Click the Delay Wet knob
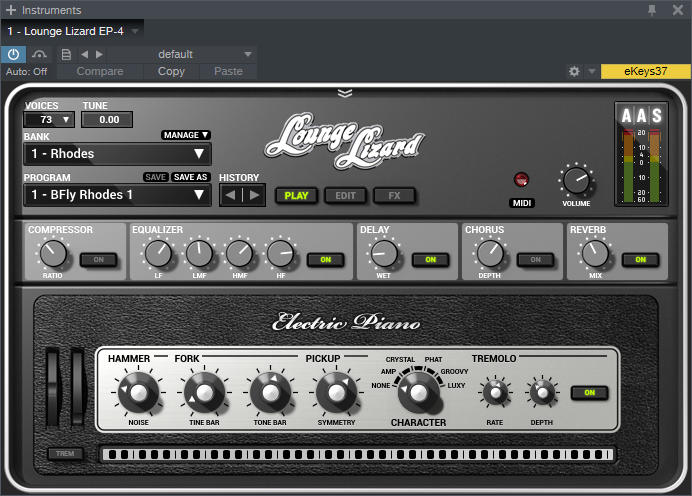 pyautogui.click(x=384, y=254)
